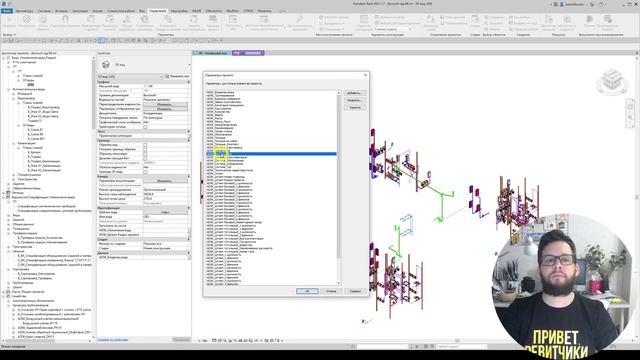Click the Phases ribbon icon
Image resolution: width=640 pixels, height=360 pixels.
[x=475, y=19]
